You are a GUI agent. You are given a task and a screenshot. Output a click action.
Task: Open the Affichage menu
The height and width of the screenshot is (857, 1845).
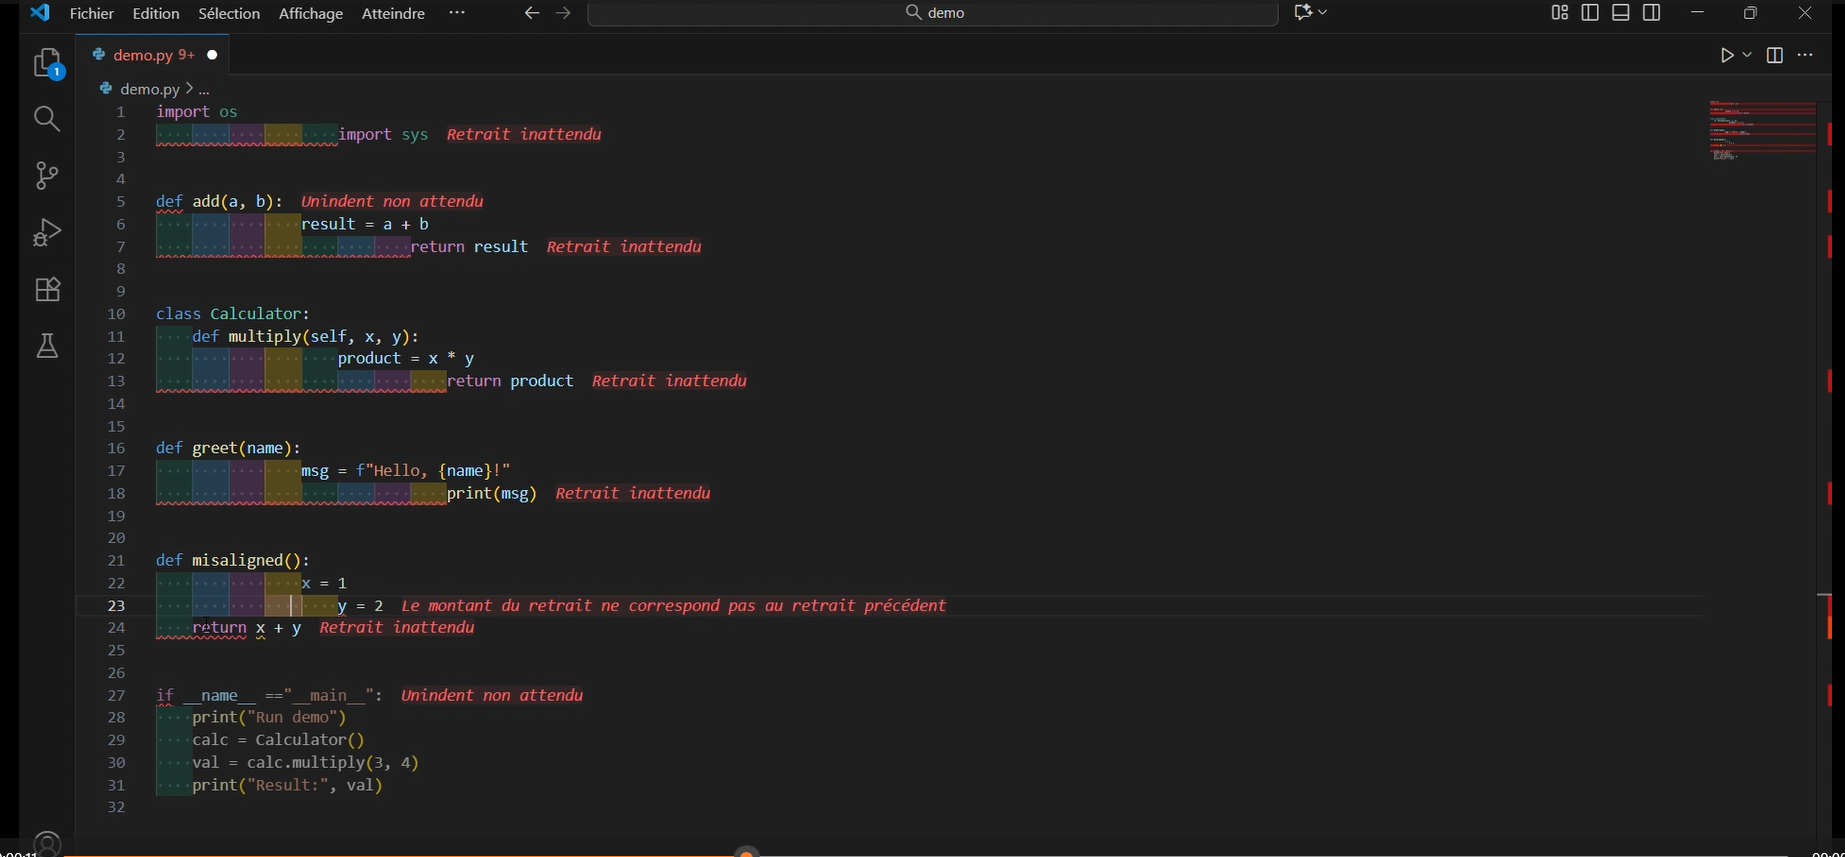click(311, 13)
